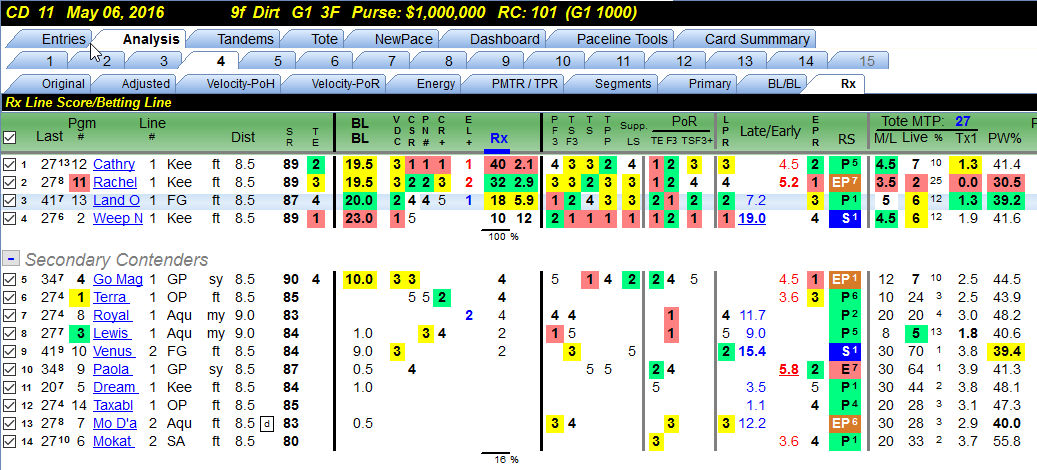Click the RS column header
This screenshot has width=1037, height=470.
[x=847, y=138]
